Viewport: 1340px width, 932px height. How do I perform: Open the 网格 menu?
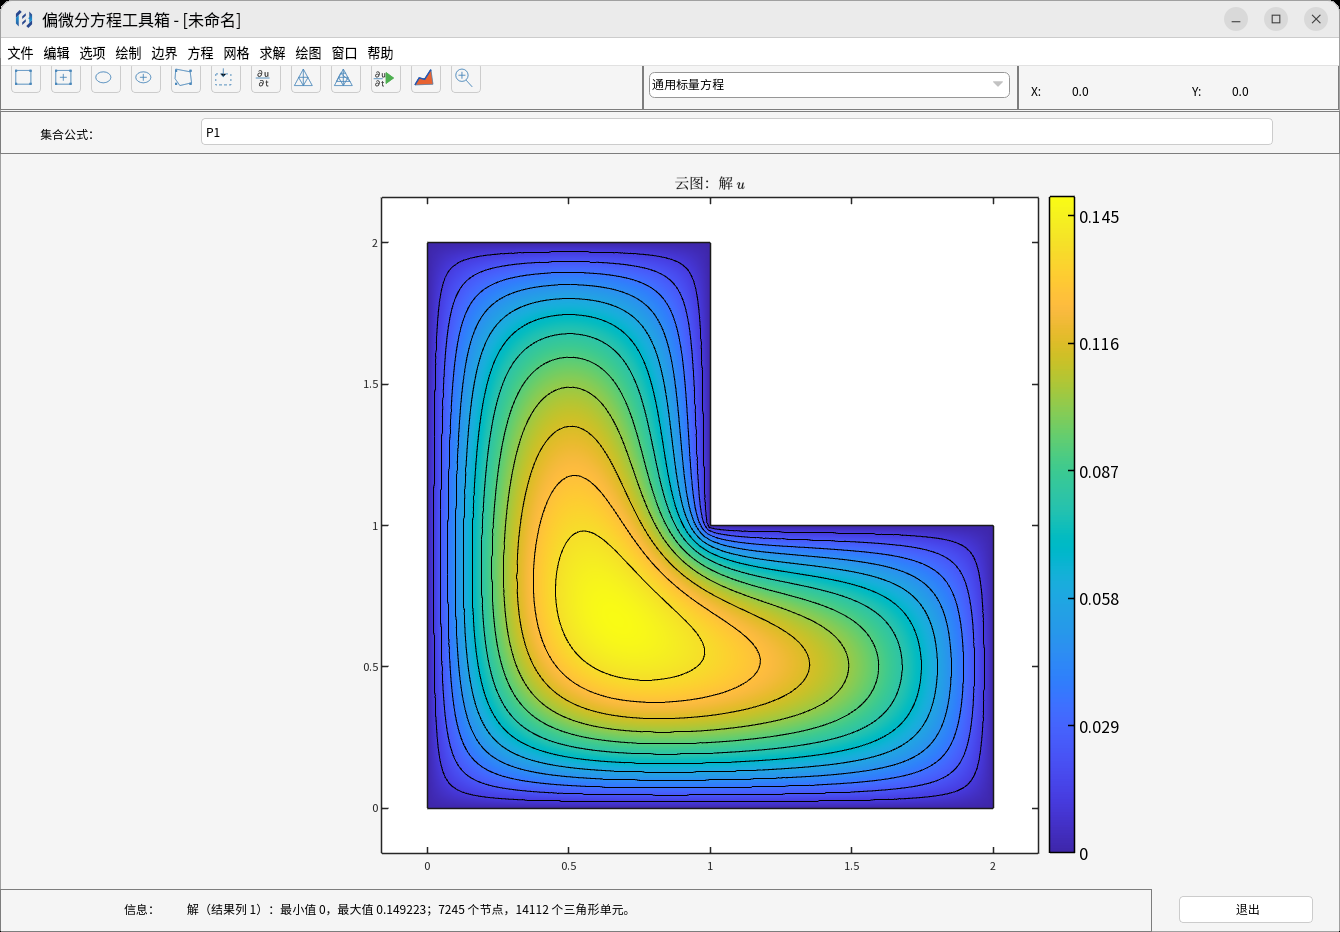click(236, 53)
